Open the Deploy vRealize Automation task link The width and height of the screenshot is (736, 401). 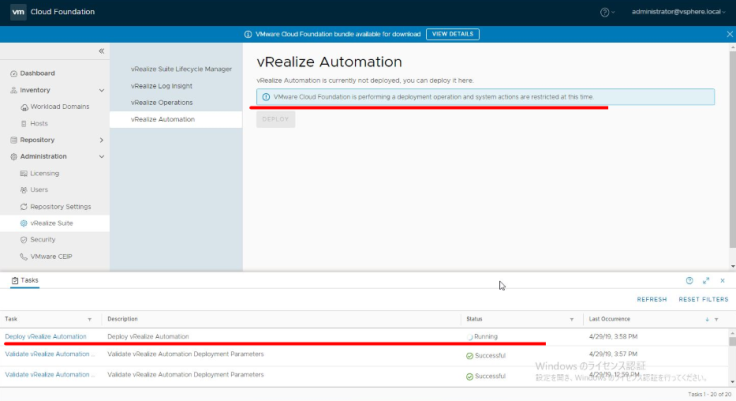click(x=46, y=337)
